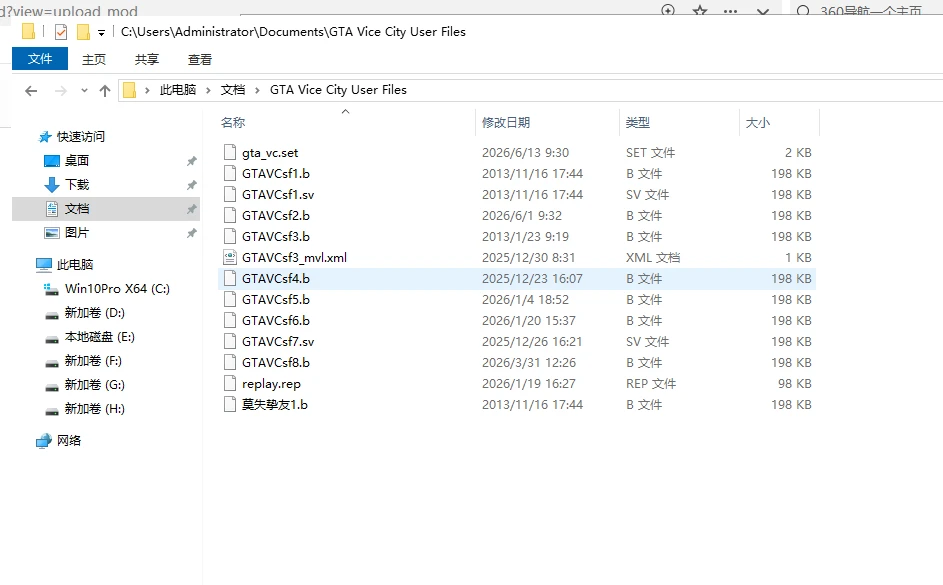Open 下载 in the navigation pane
Image resolution: width=943 pixels, height=585 pixels.
(x=77, y=185)
